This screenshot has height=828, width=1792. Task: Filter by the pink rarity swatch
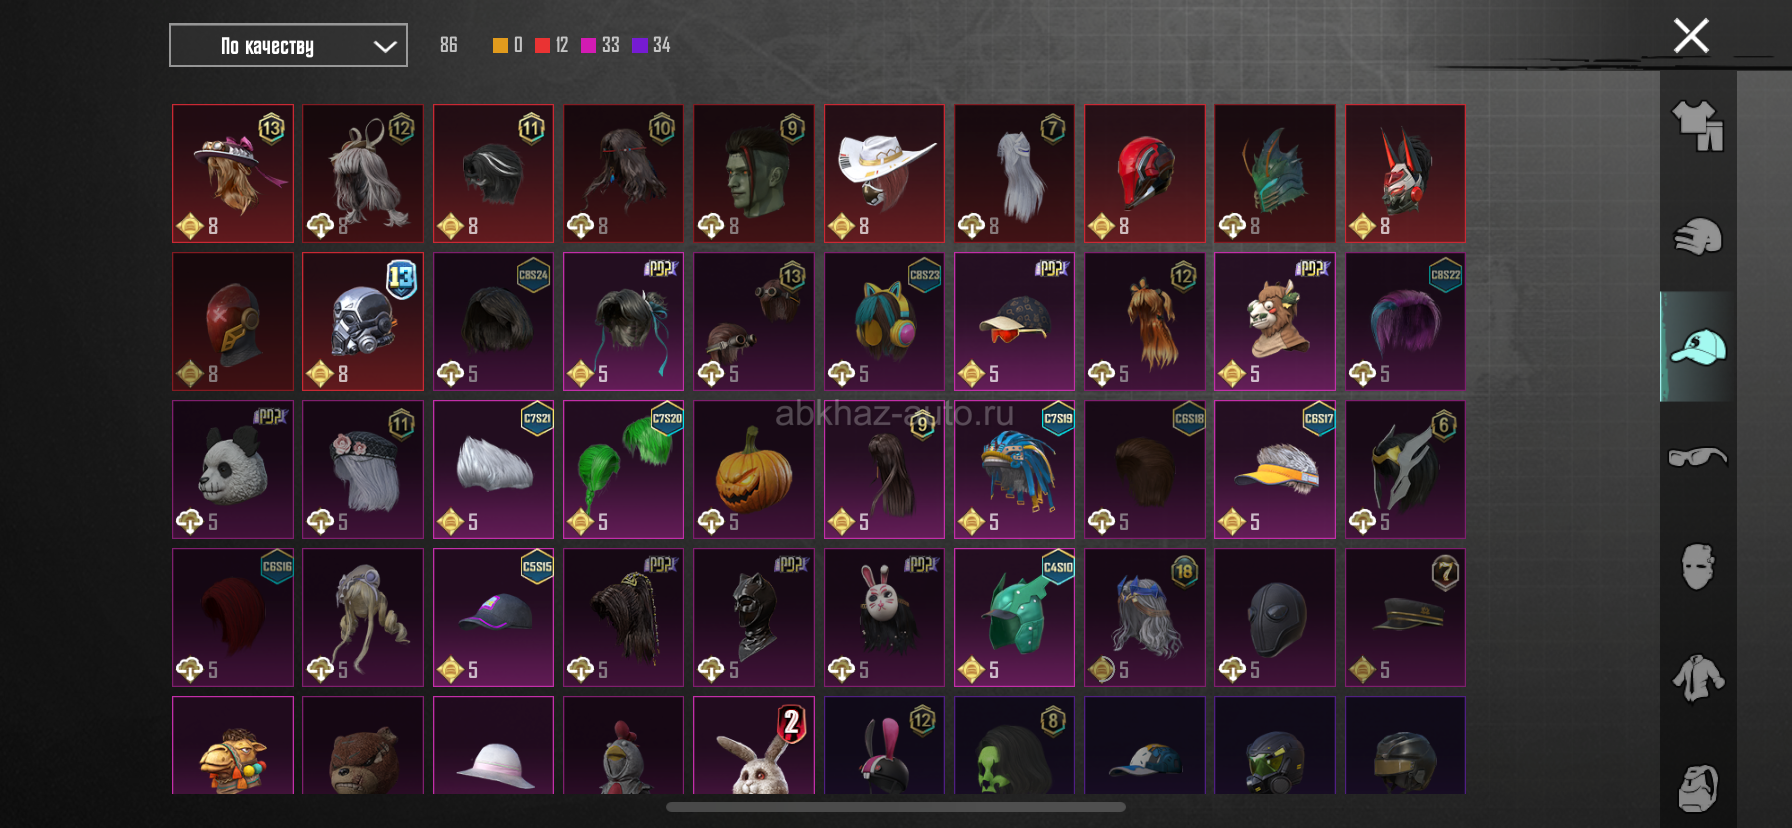pos(588,45)
